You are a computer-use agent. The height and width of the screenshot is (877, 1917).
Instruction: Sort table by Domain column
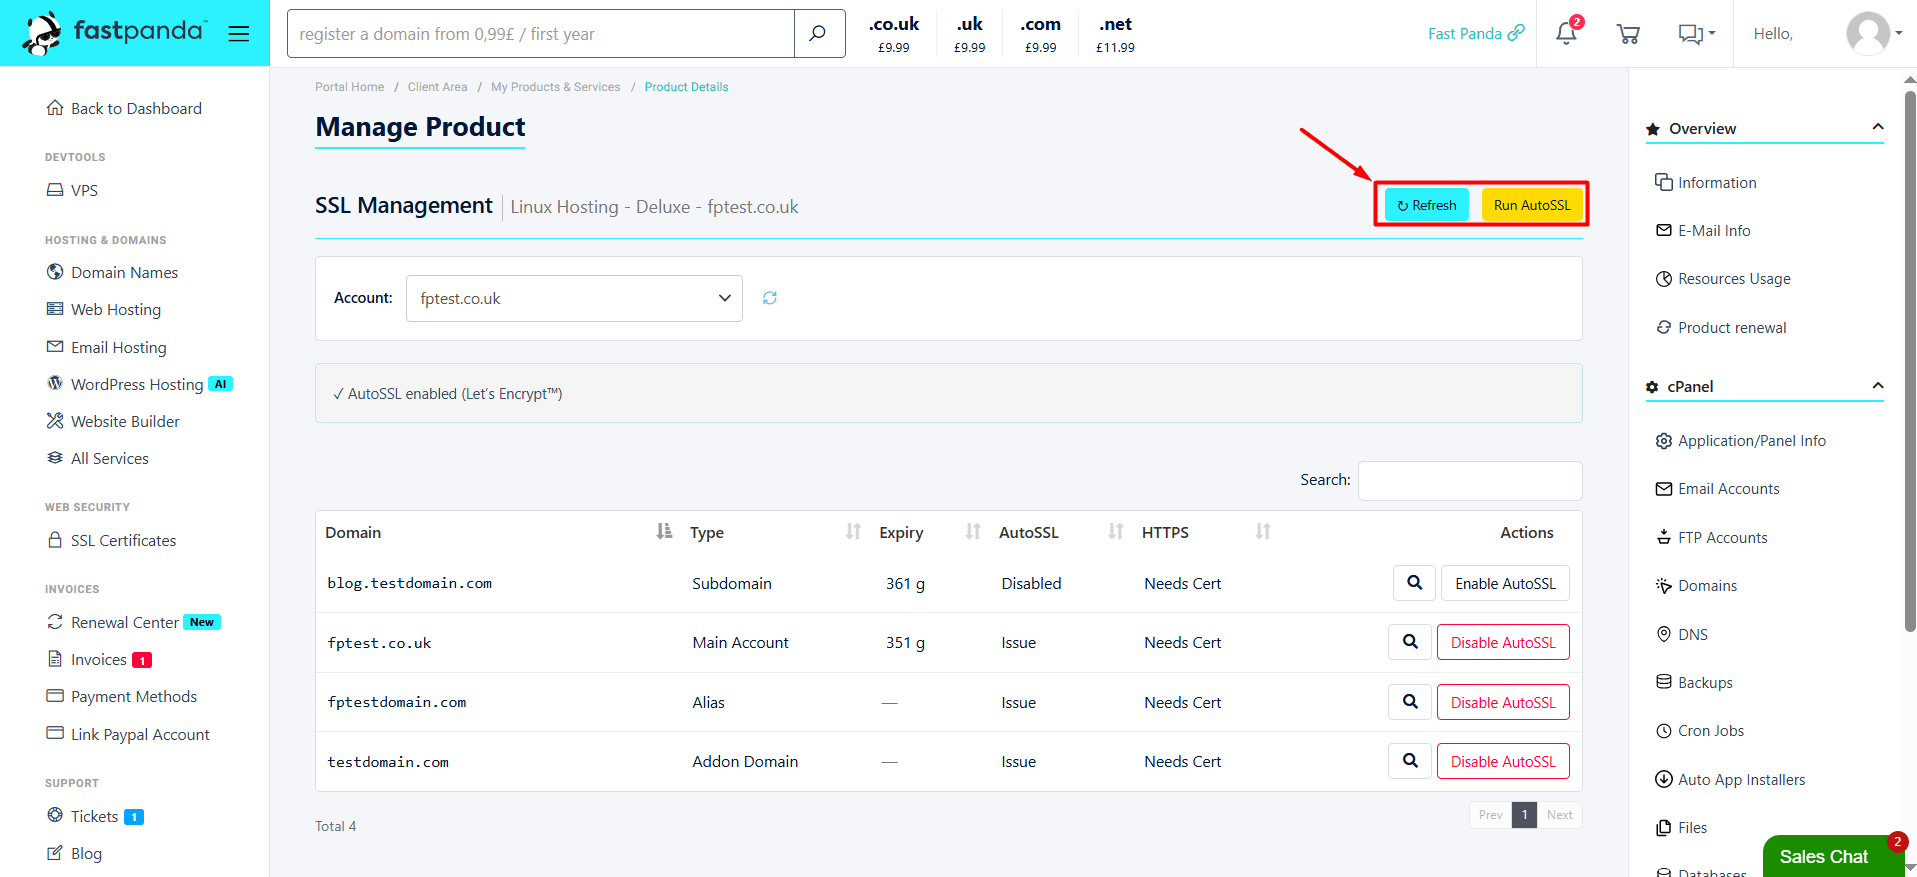(664, 532)
